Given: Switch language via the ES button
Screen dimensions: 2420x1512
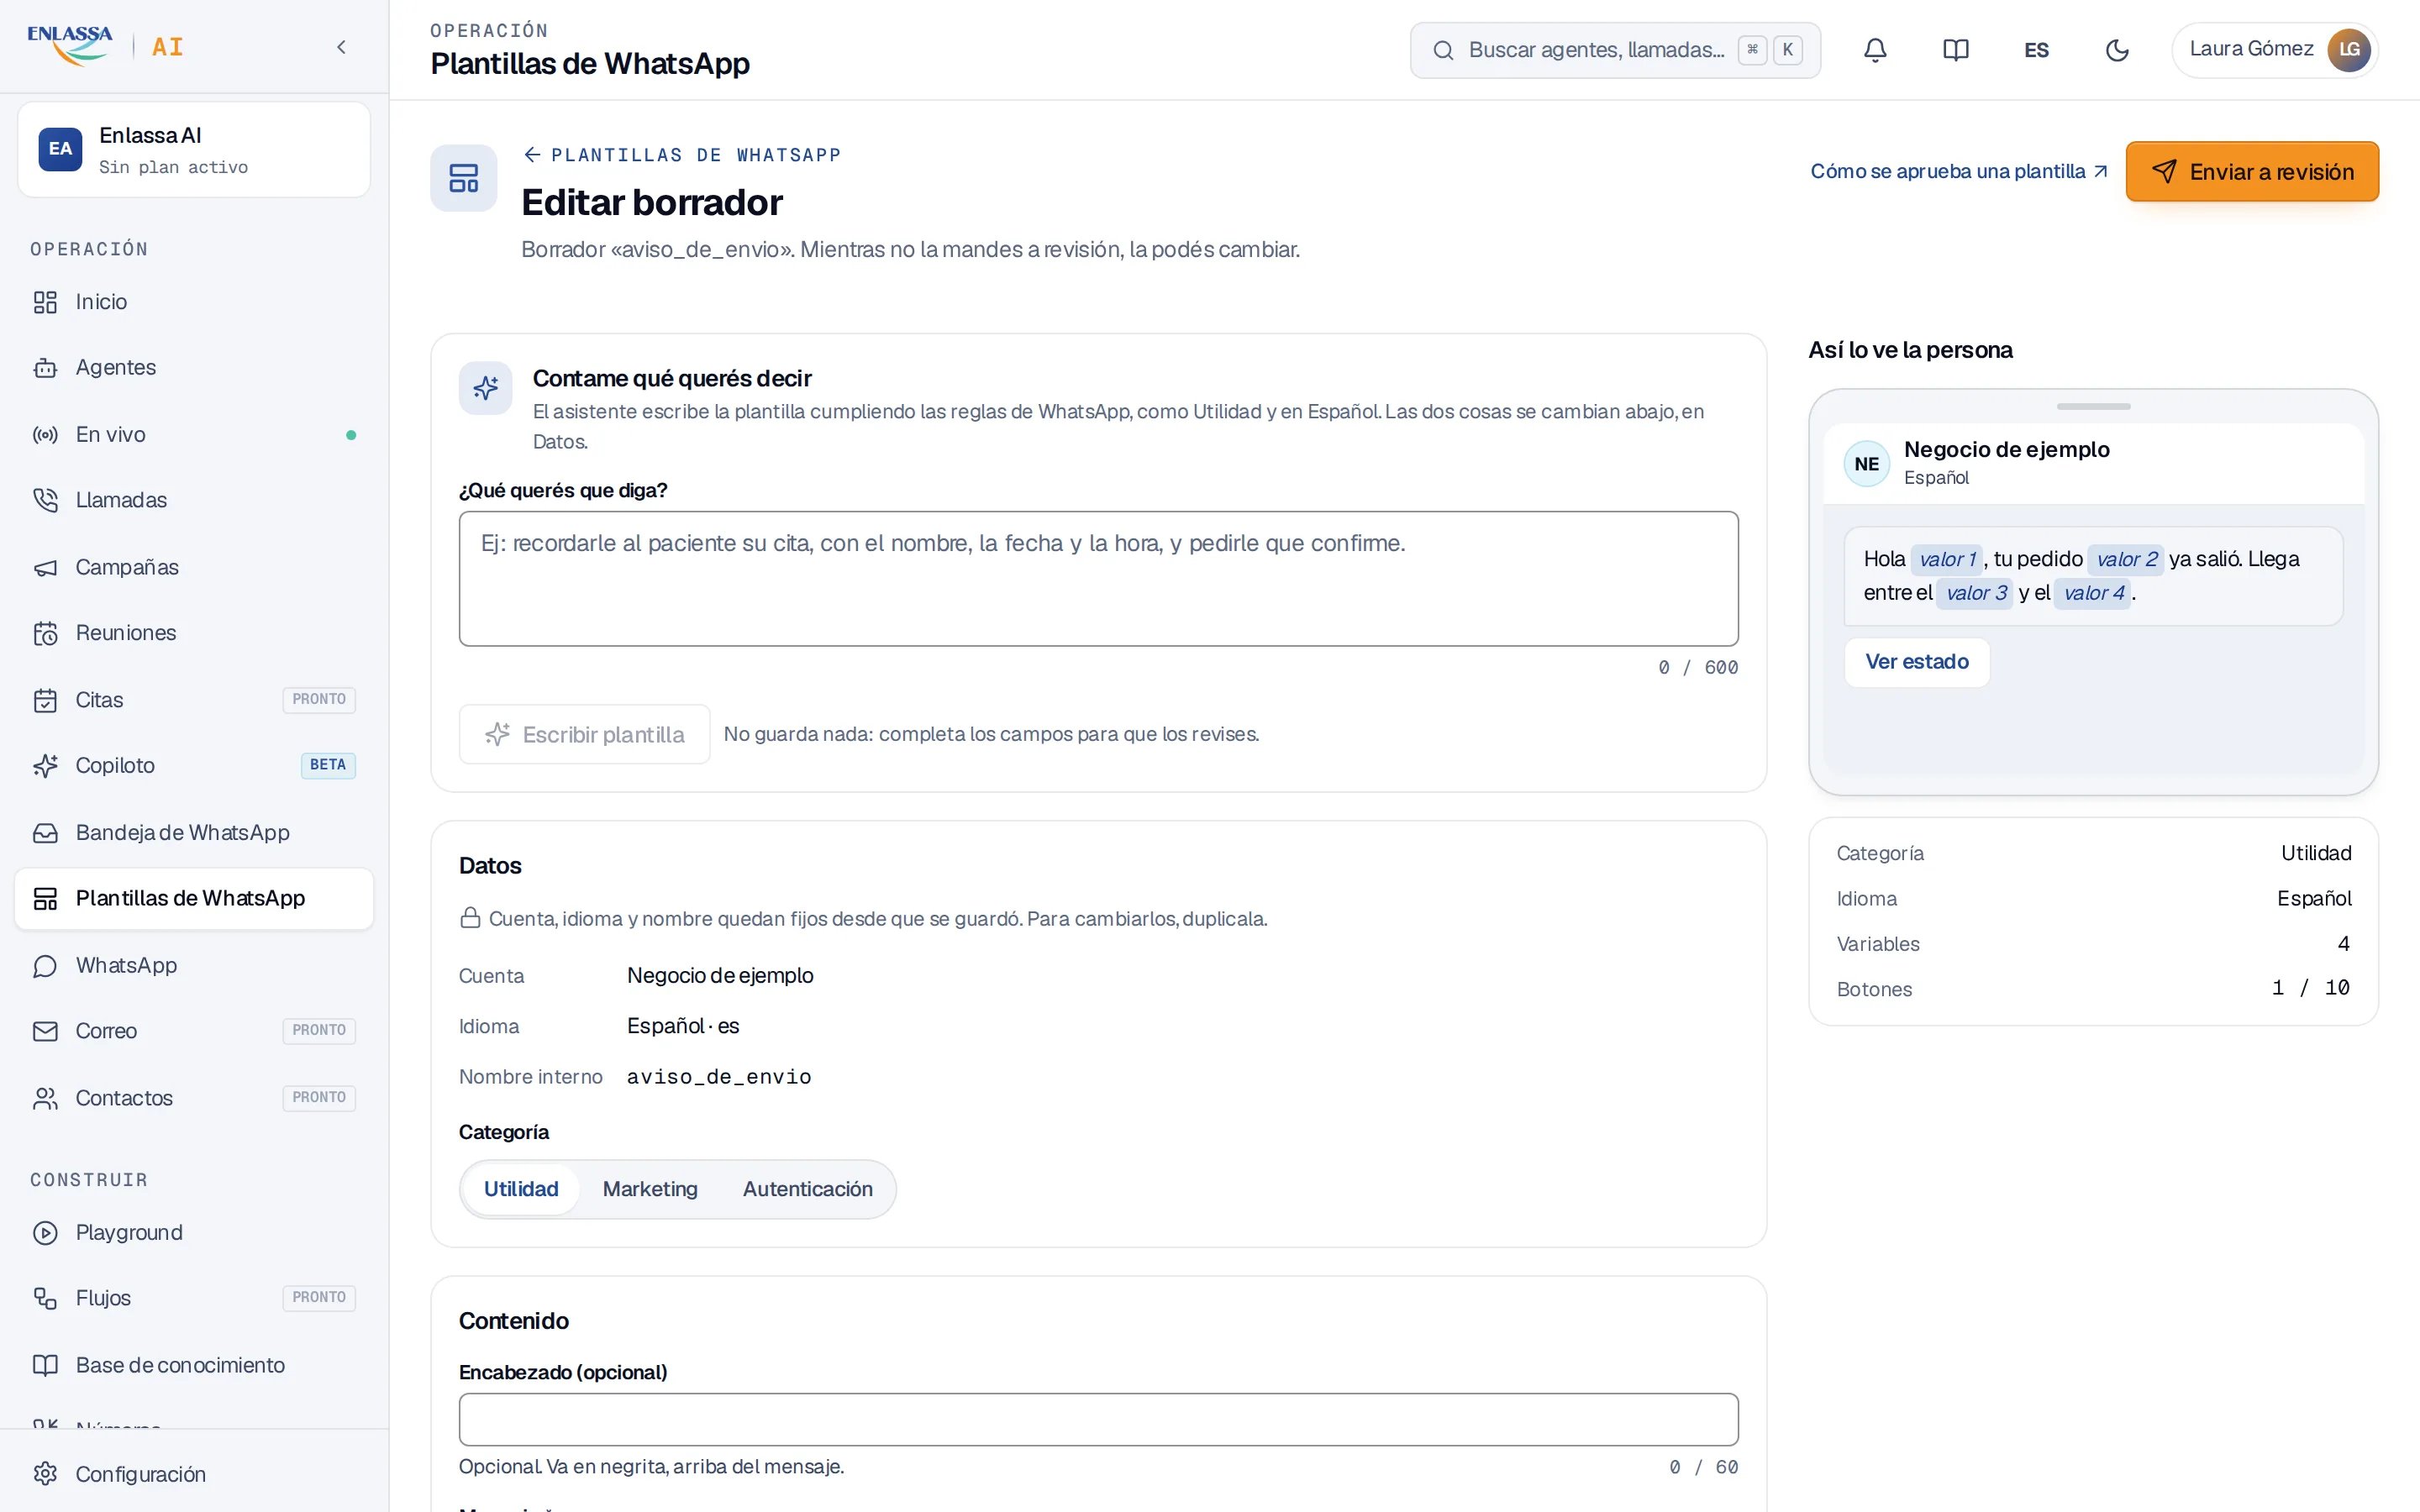Looking at the screenshot, I should [2036, 50].
